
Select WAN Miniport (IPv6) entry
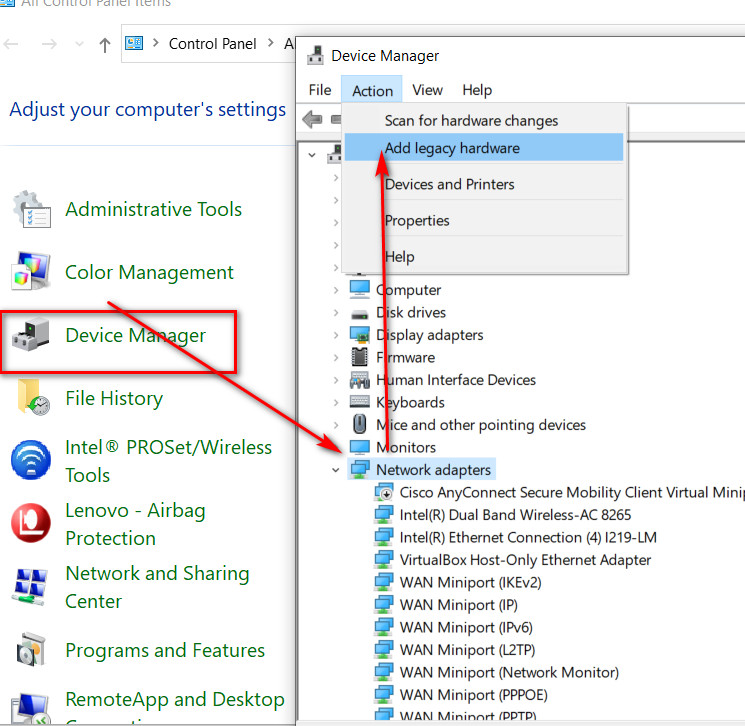click(x=466, y=627)
